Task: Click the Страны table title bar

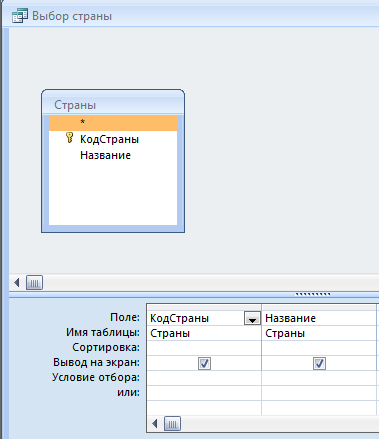Action: (113, 104)
